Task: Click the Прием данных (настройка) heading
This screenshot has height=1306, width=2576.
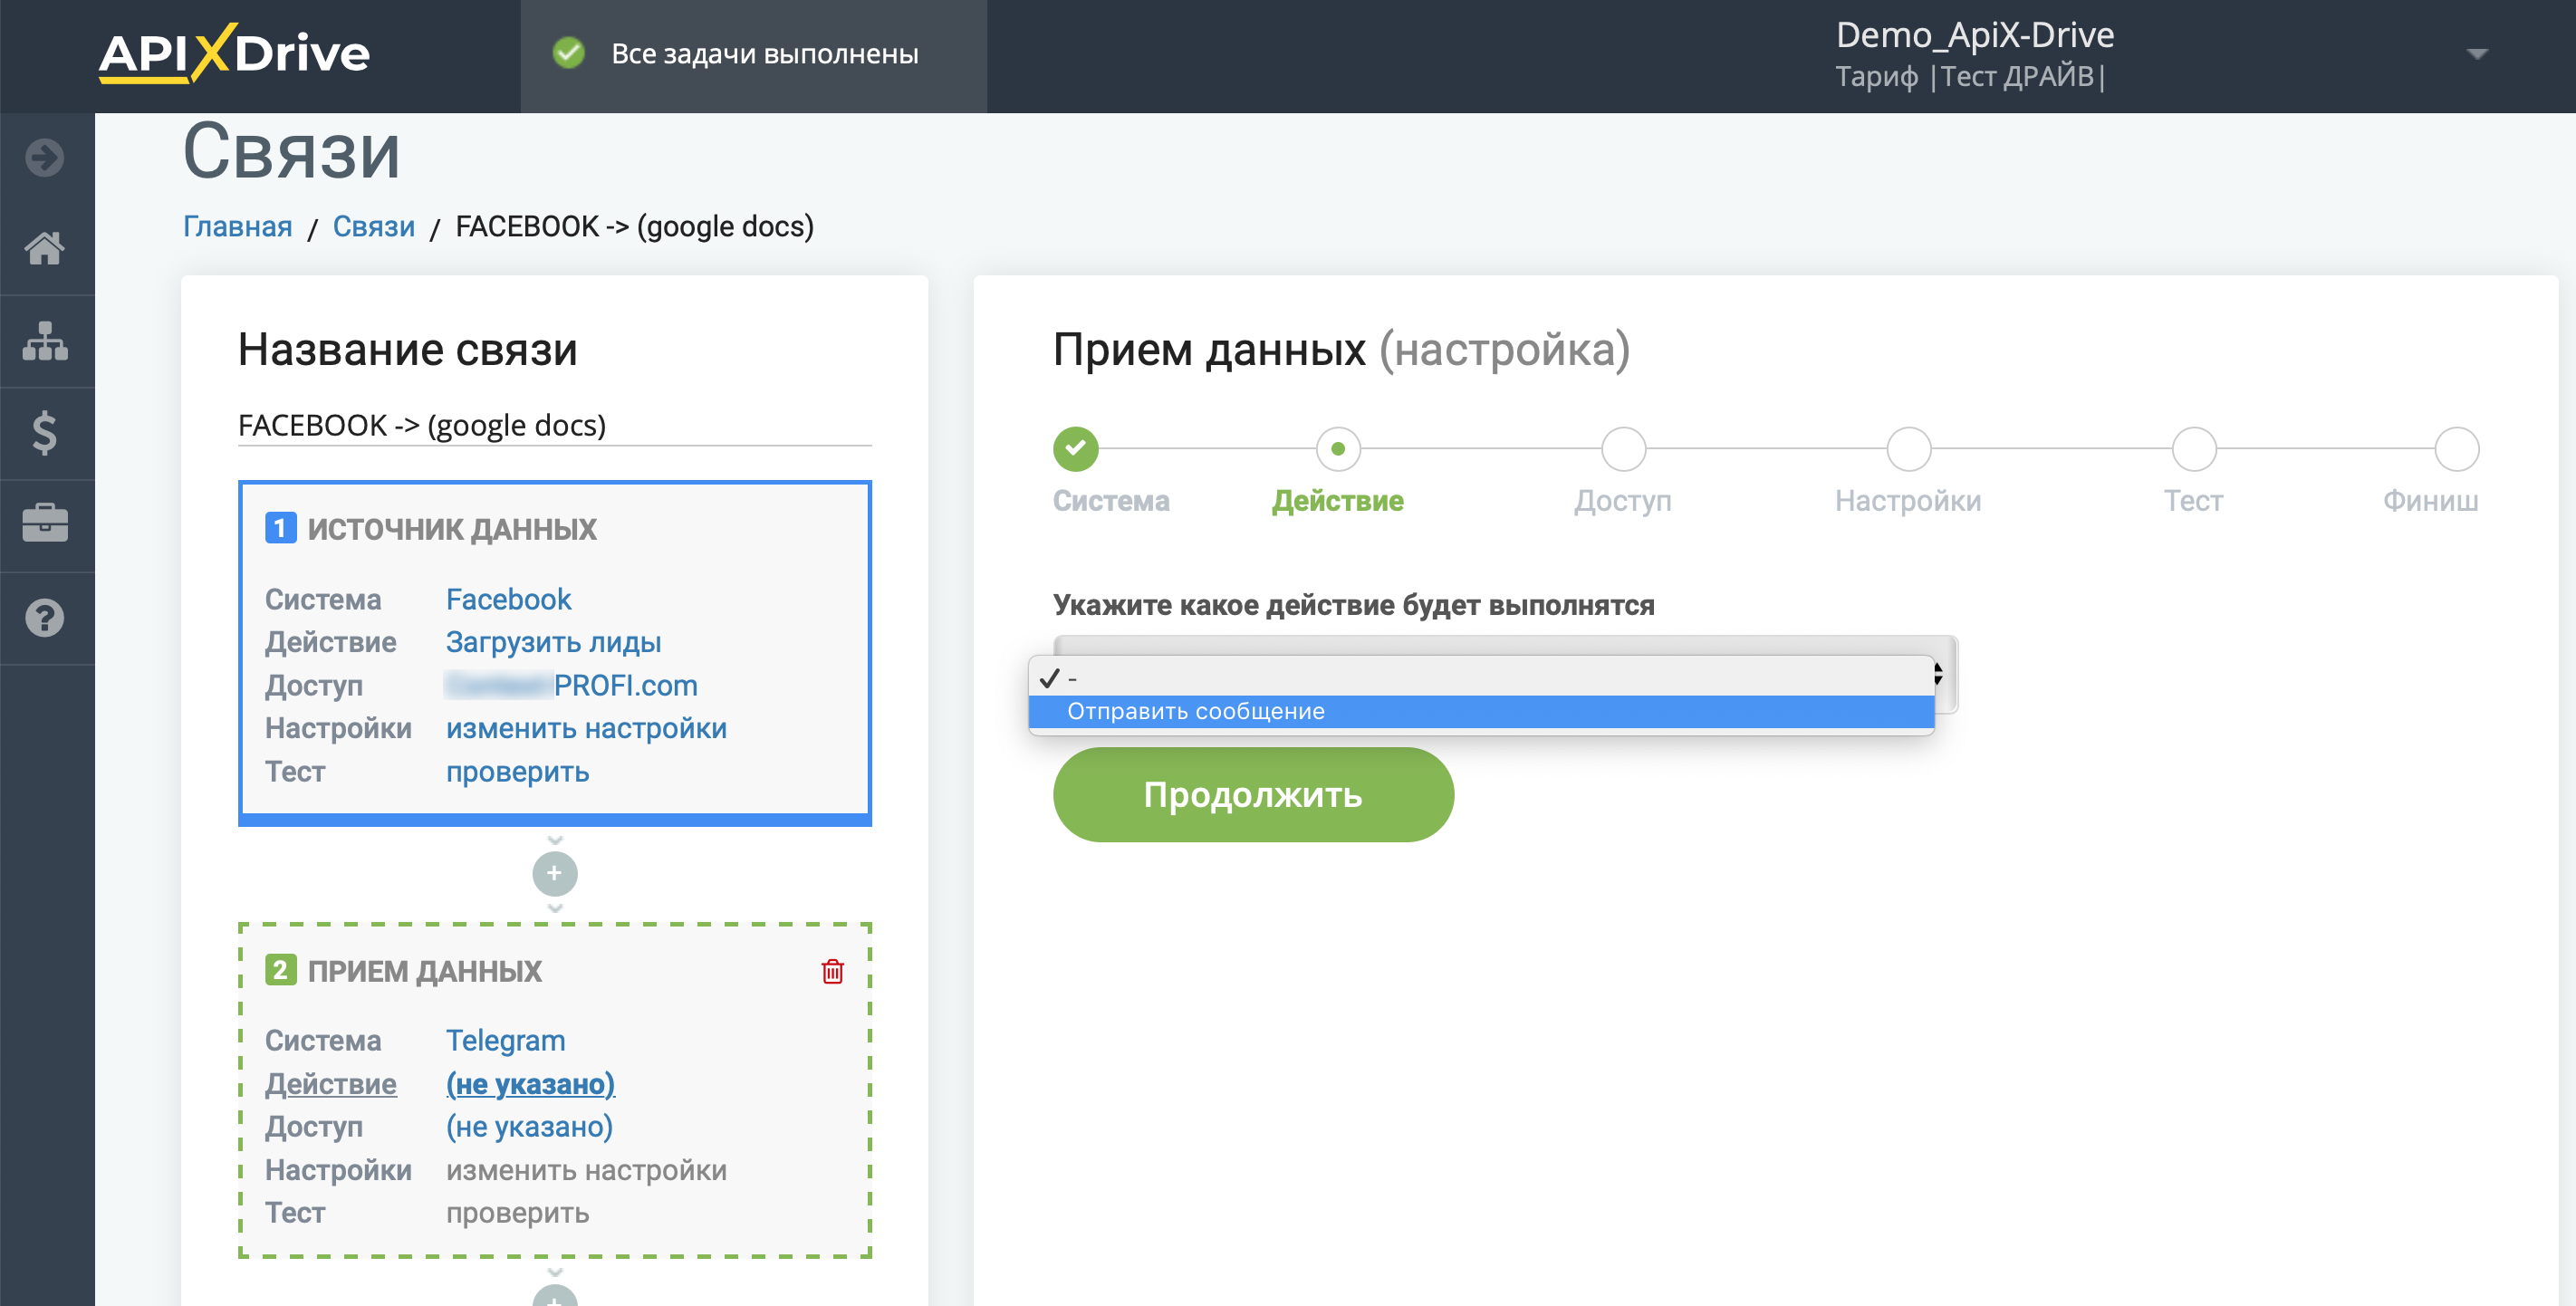Action: tap(1341, 349)
